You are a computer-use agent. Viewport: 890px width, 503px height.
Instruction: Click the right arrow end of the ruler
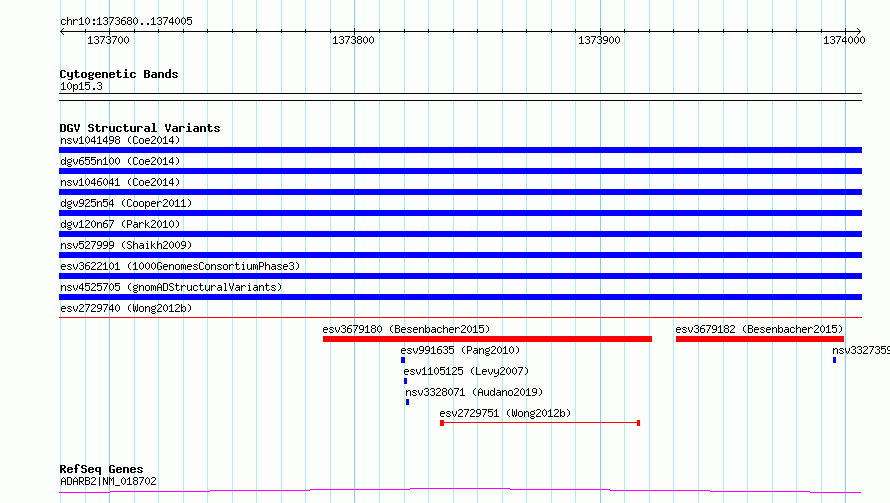(859, 31)
